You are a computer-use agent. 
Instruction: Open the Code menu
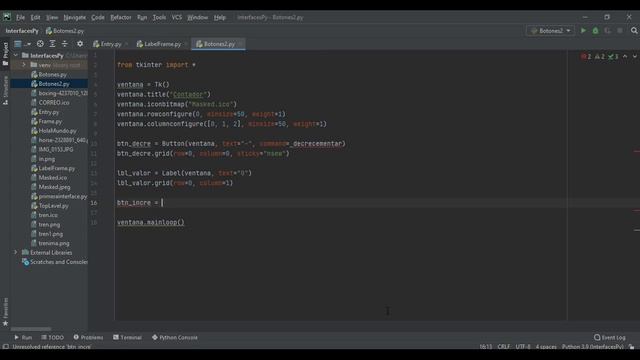point(98,18)
